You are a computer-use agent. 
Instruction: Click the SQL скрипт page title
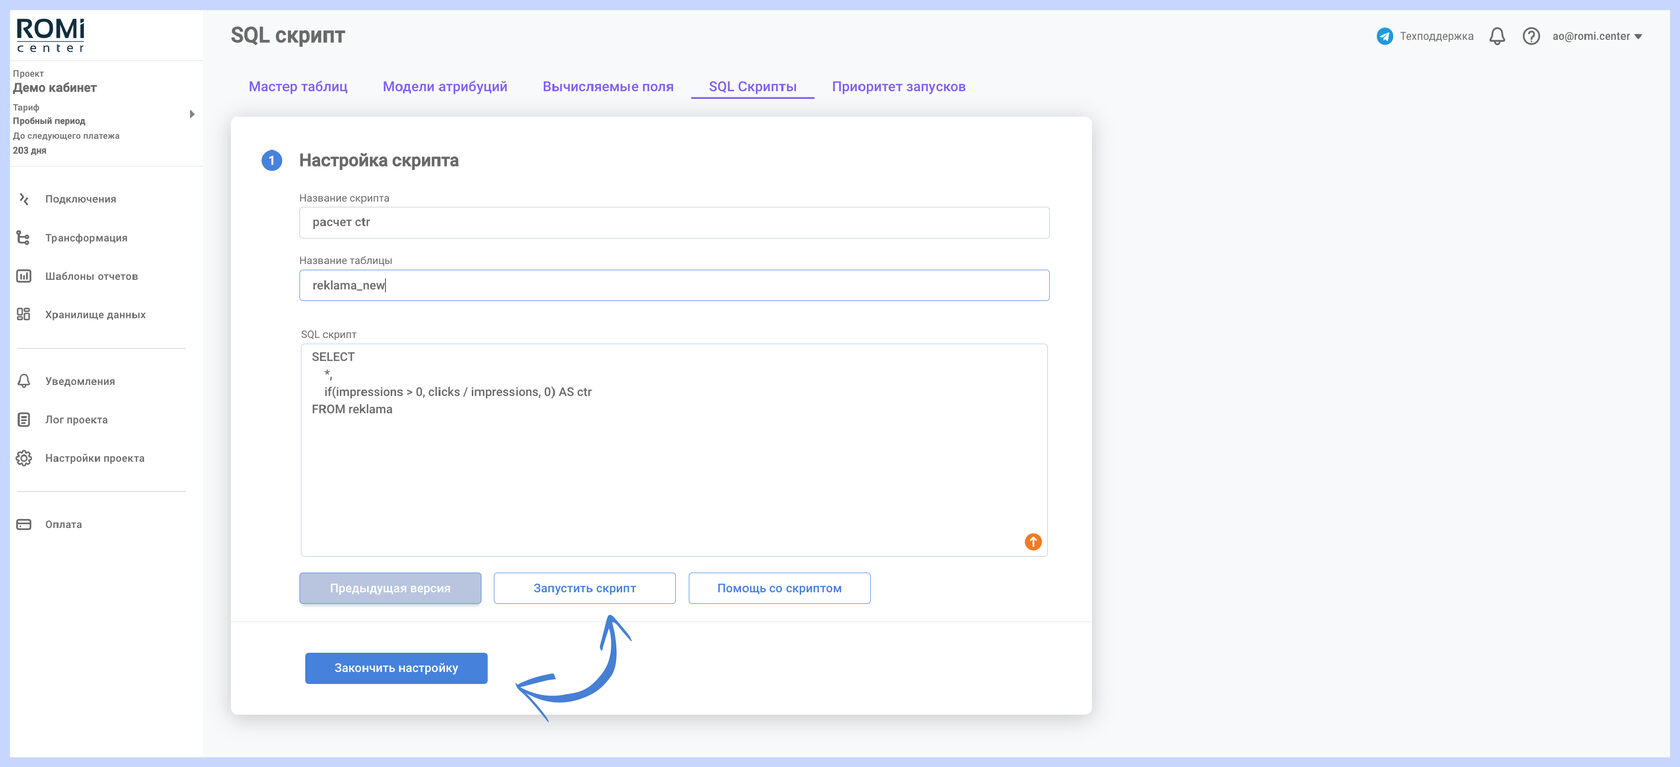tap(288, 35)
